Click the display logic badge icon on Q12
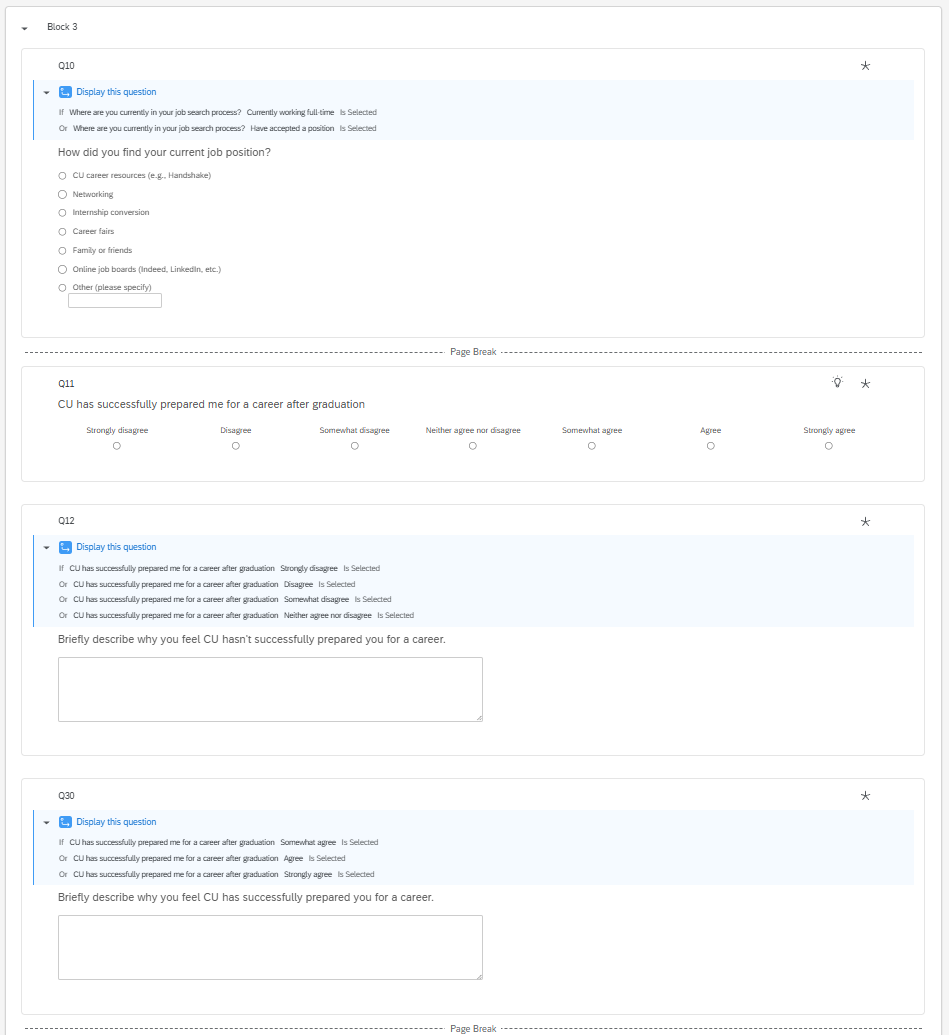Viewport: 949px width, 1035px height. (64, 546)
